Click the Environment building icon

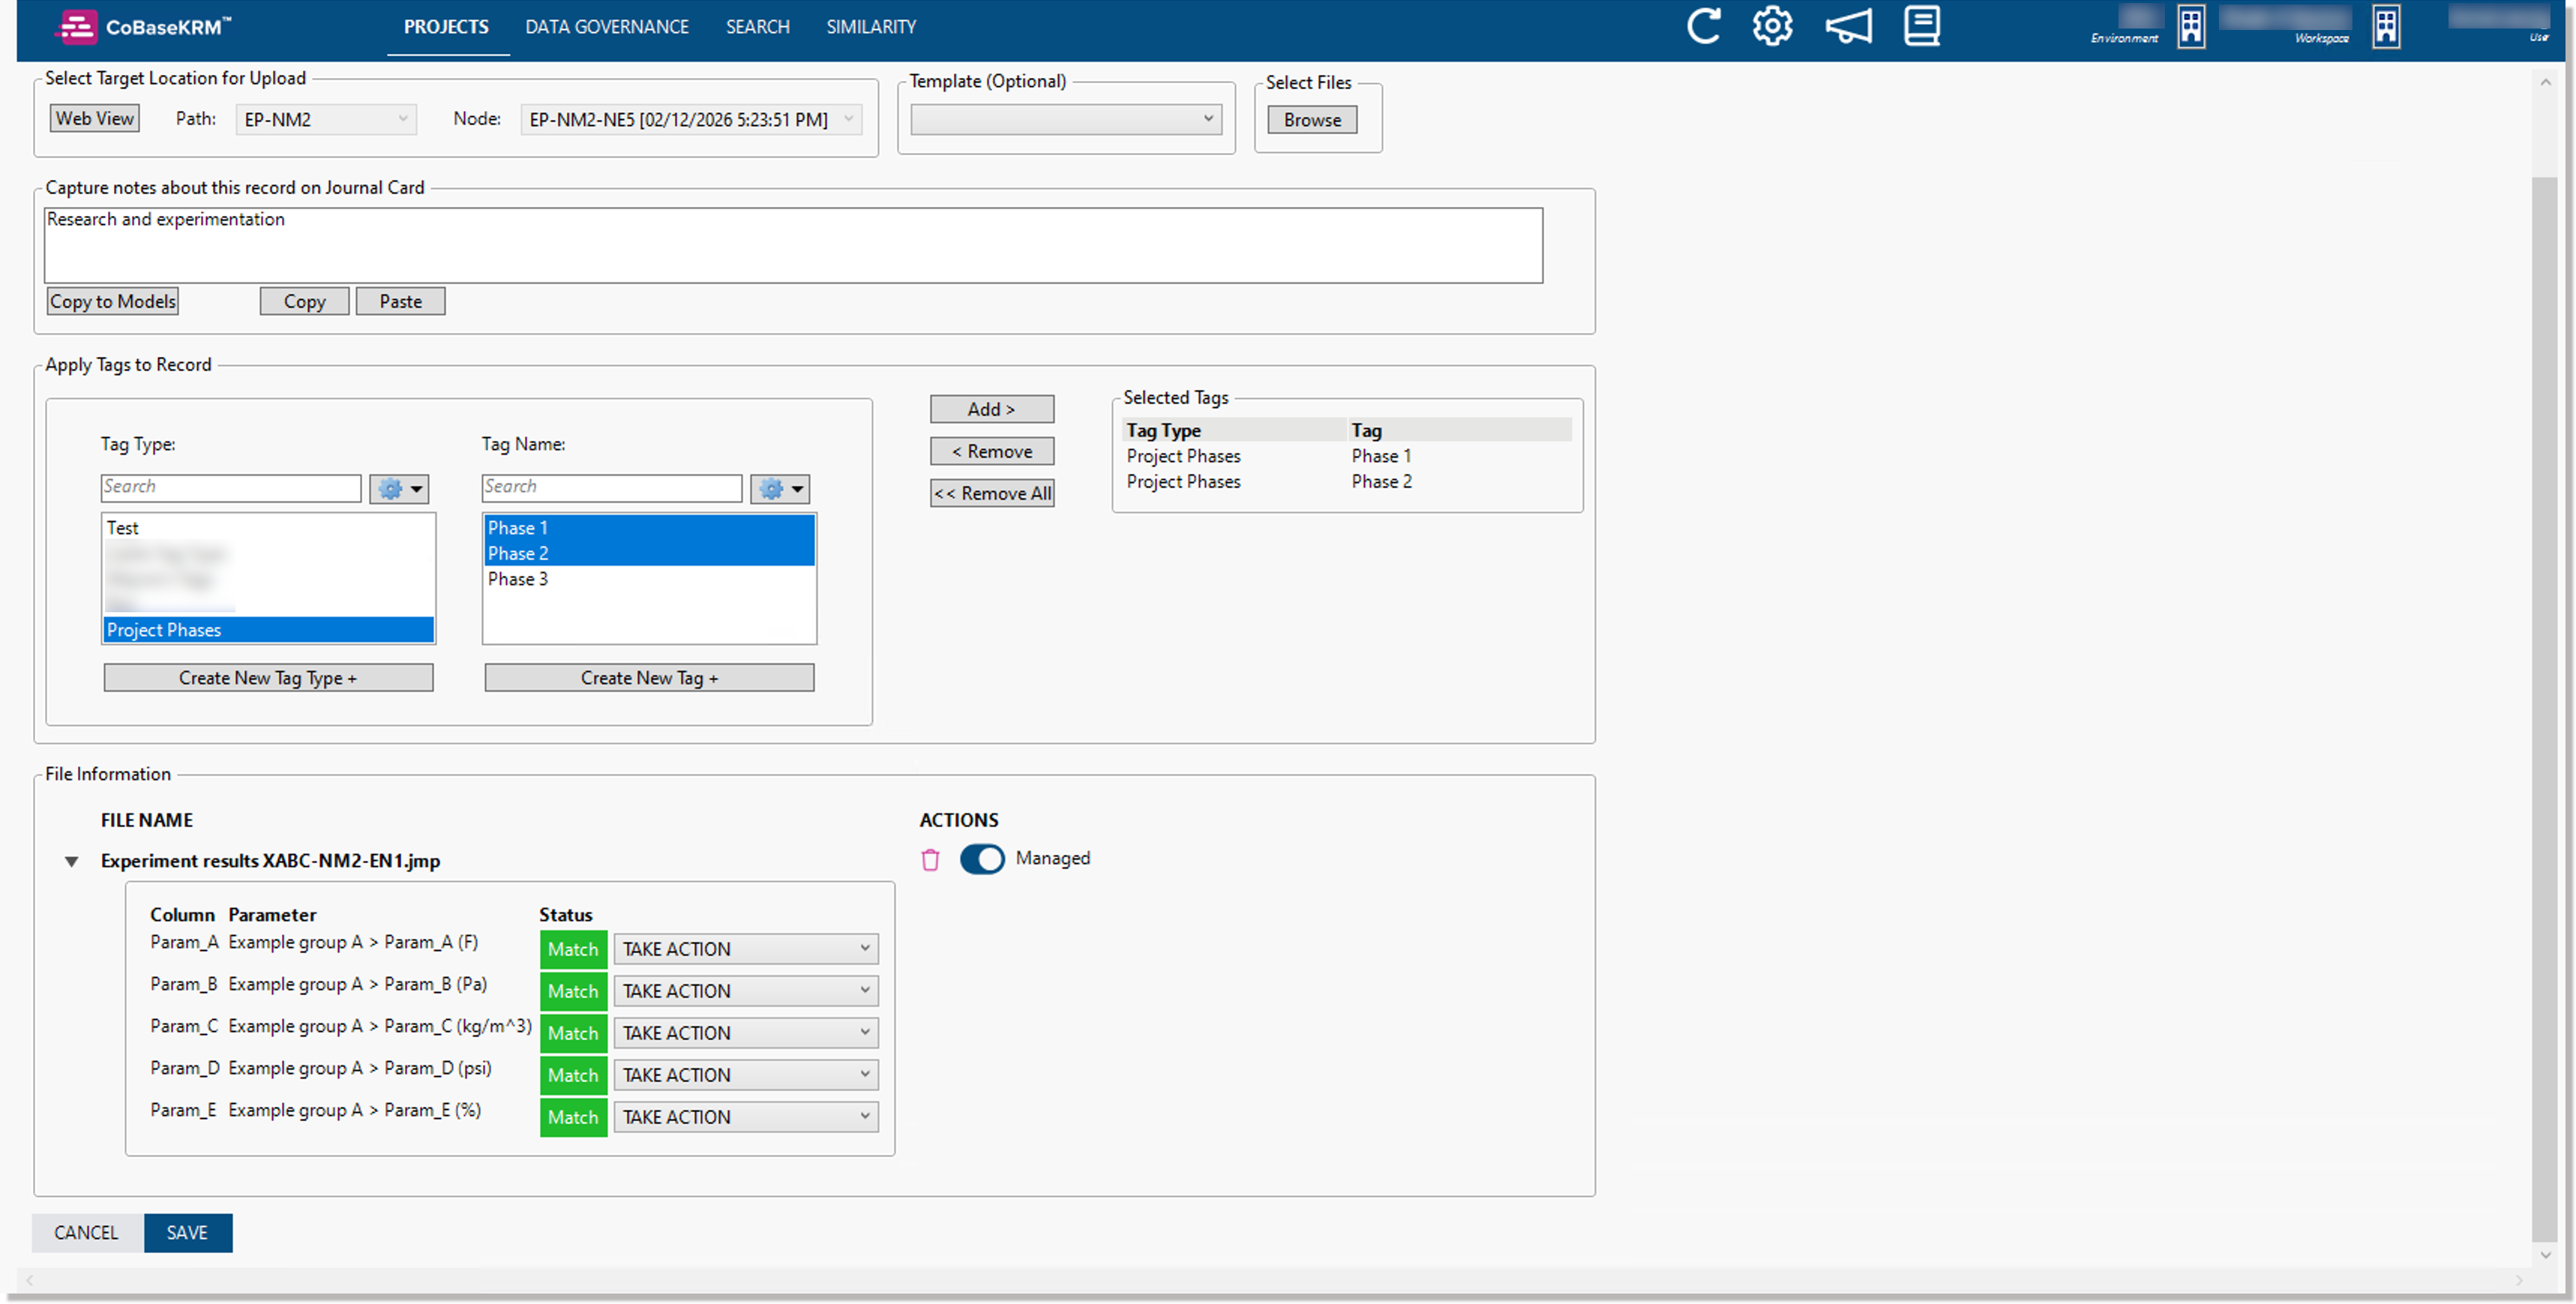coord(2191,27)
